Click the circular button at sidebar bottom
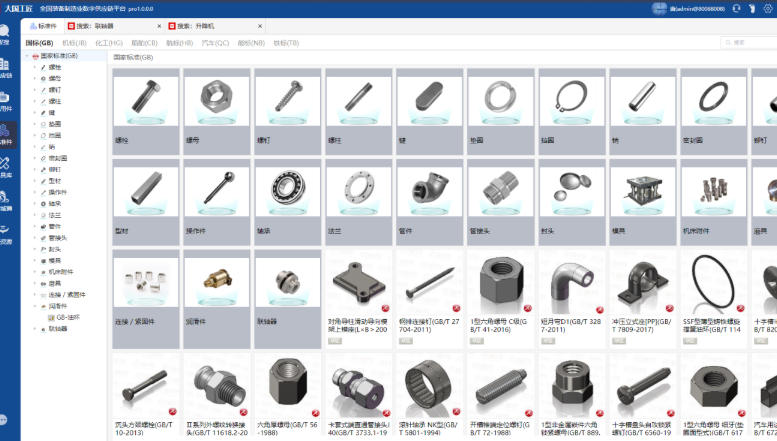 tap(4, 420)
